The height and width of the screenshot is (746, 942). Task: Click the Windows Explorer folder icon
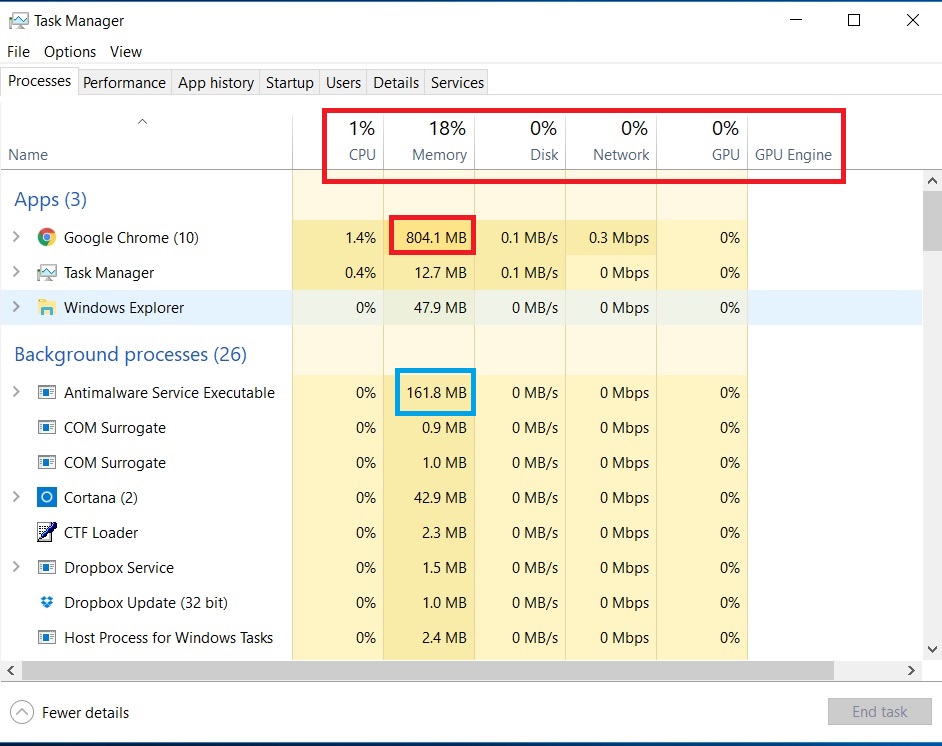46,308
